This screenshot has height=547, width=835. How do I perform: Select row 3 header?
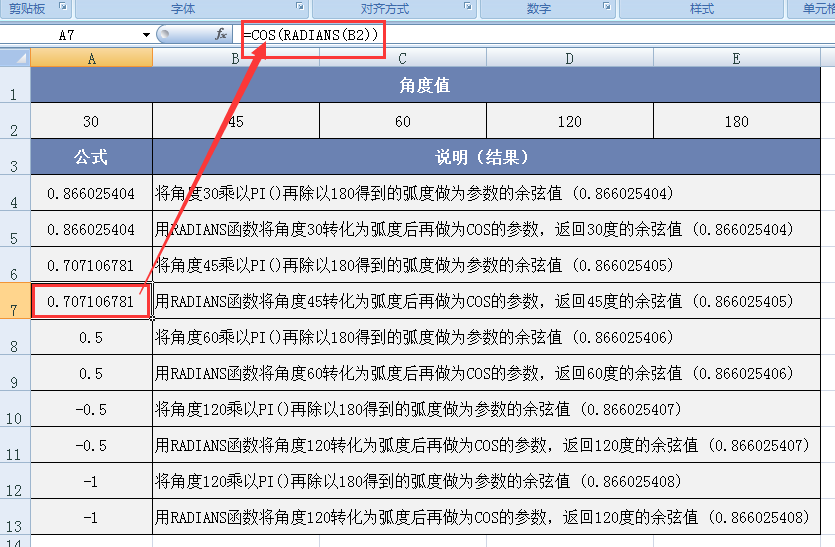point(15,157)
